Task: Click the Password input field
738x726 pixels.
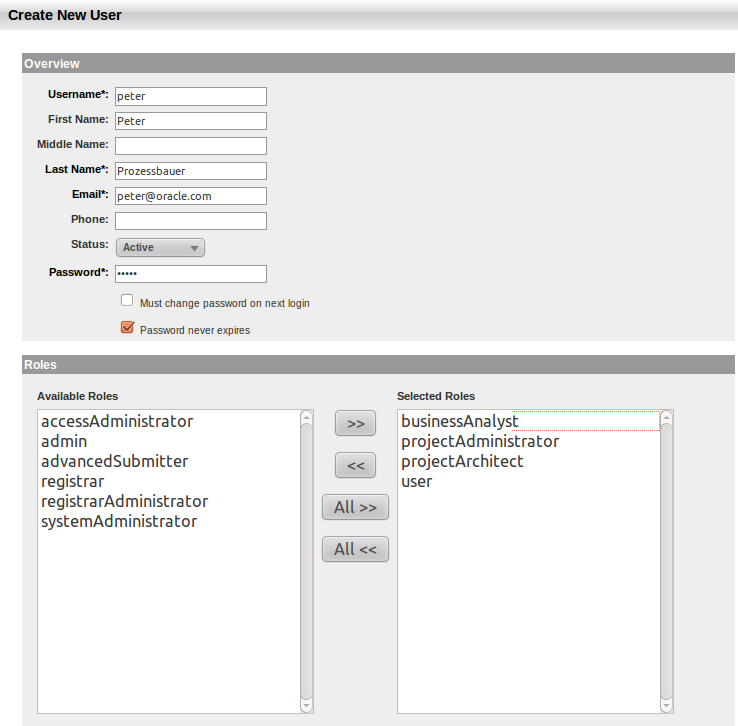Action: point(191,274)
